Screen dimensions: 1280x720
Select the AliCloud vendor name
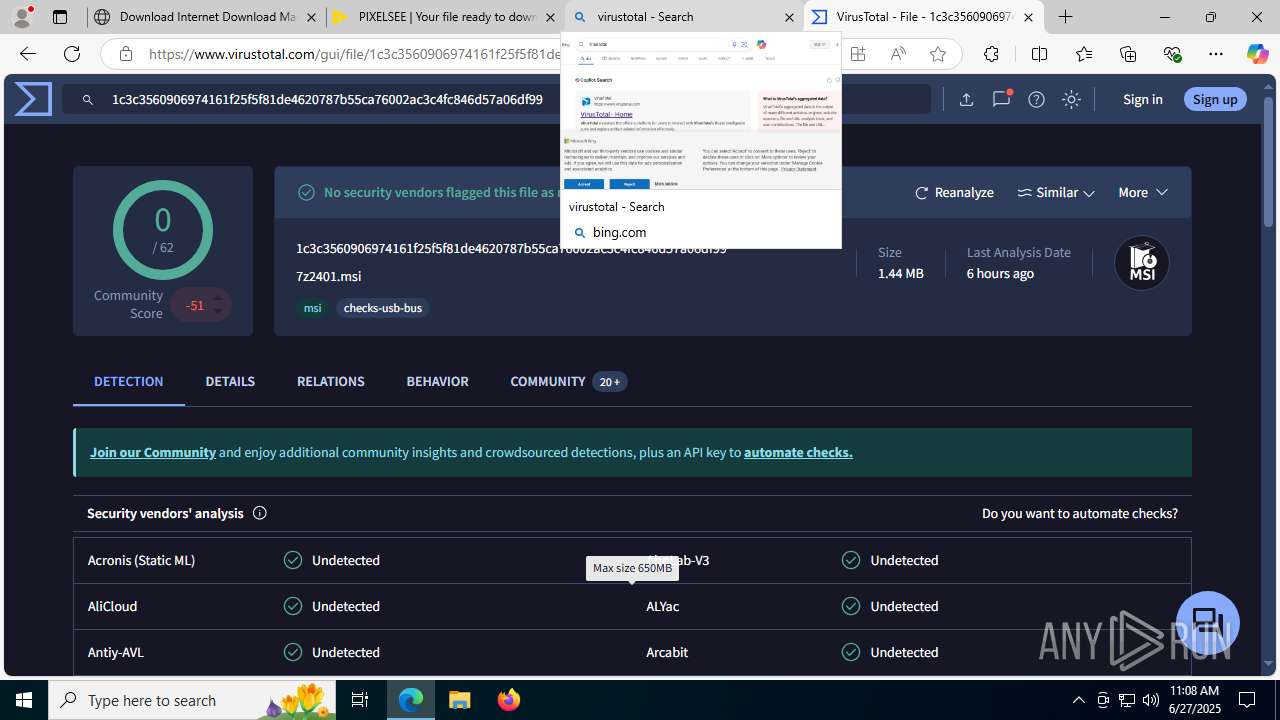point(112,606)
